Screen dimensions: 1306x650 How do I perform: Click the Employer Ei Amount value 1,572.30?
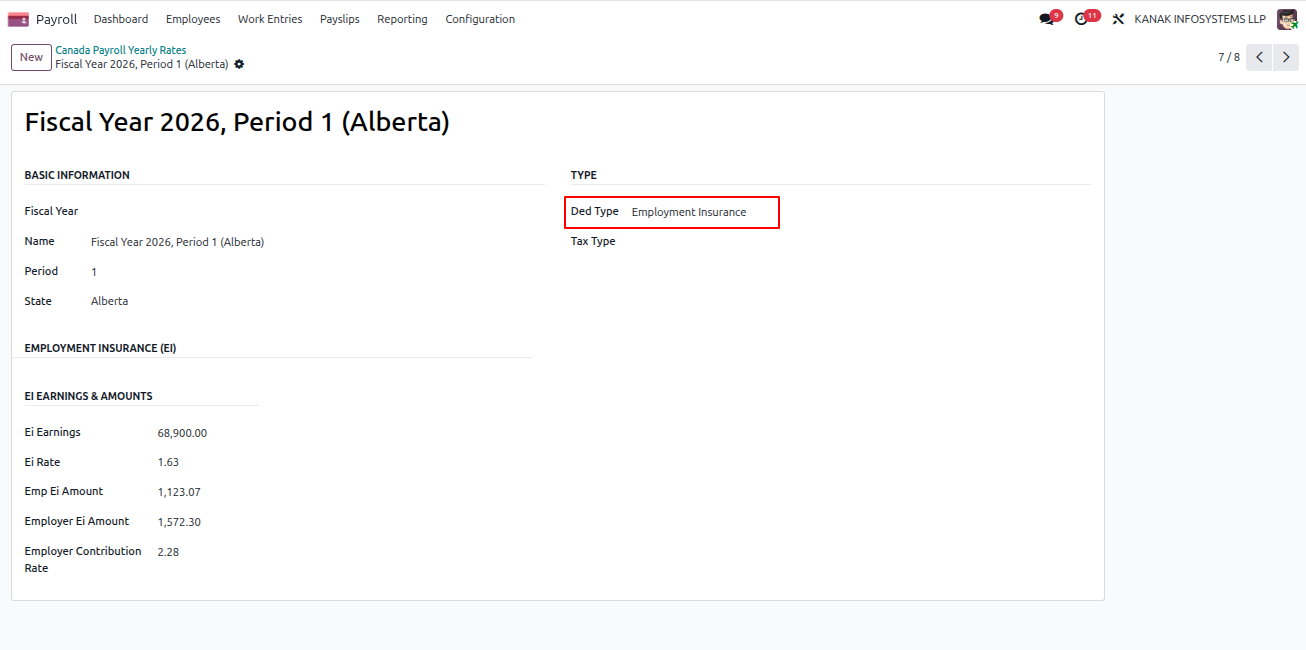[179, 522]
